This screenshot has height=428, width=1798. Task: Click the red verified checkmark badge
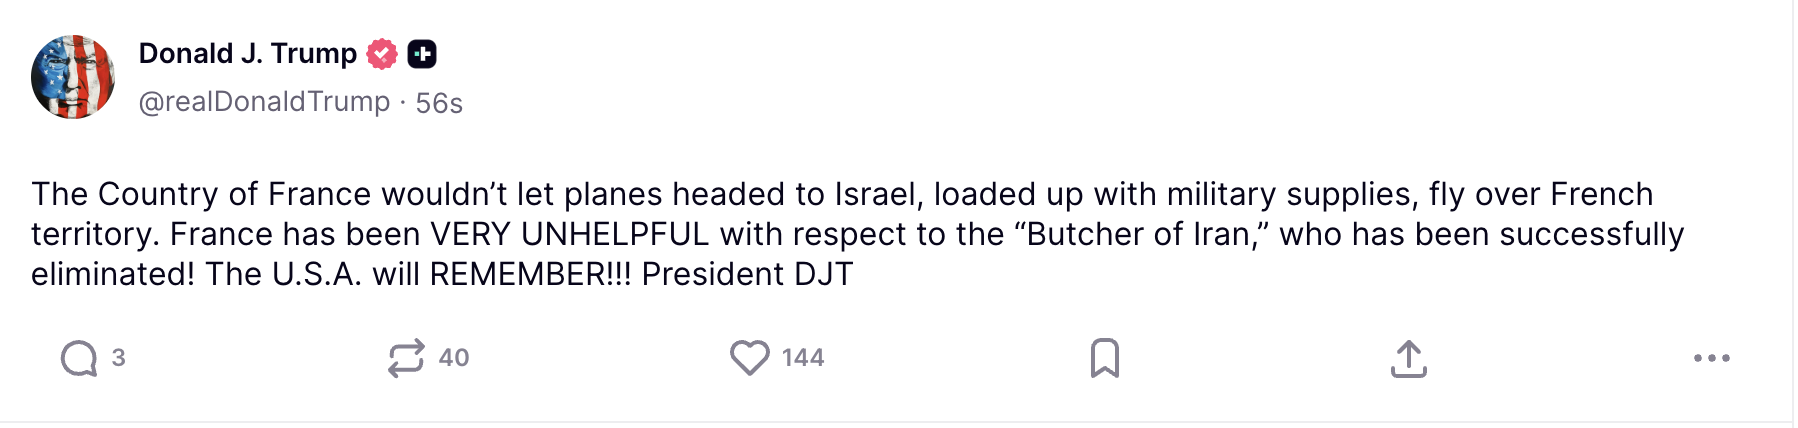tap(382, 54)
